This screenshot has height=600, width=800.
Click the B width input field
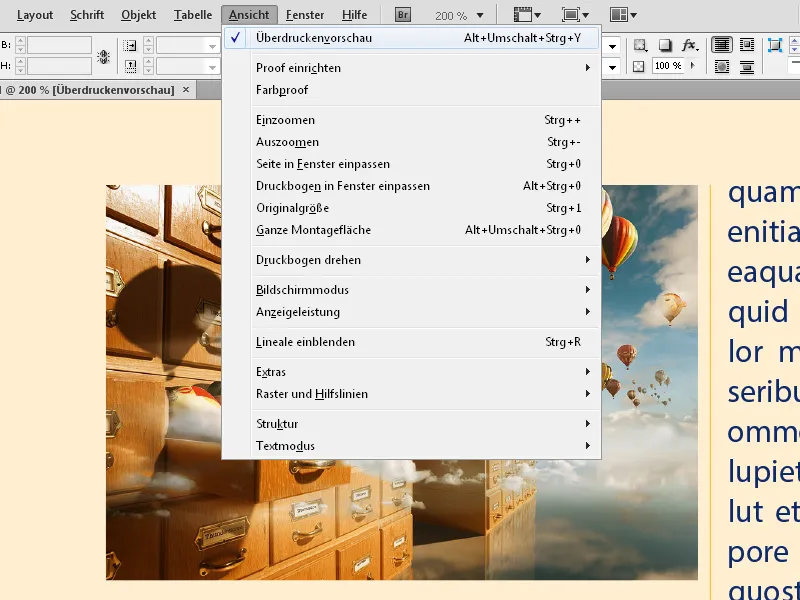(59, 45)
